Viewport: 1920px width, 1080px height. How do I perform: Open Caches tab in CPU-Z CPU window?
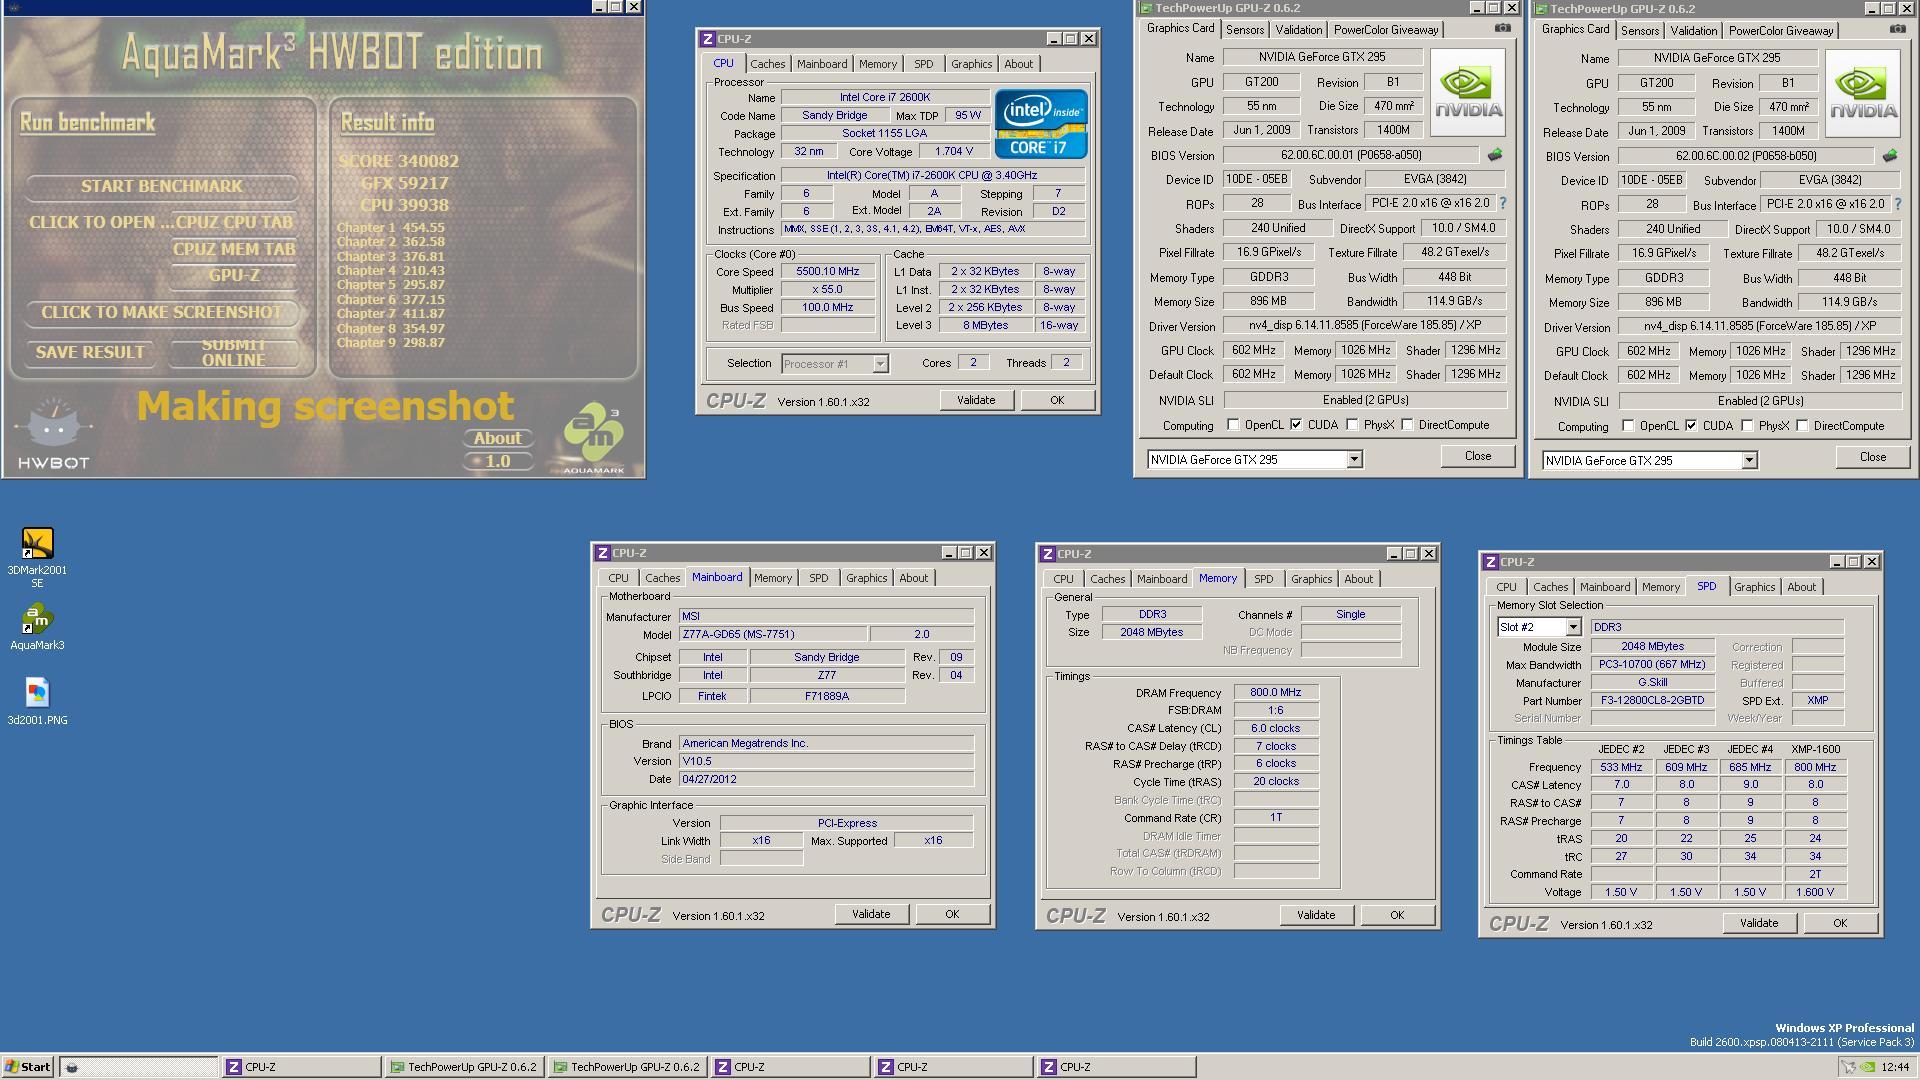pos(767,64)
